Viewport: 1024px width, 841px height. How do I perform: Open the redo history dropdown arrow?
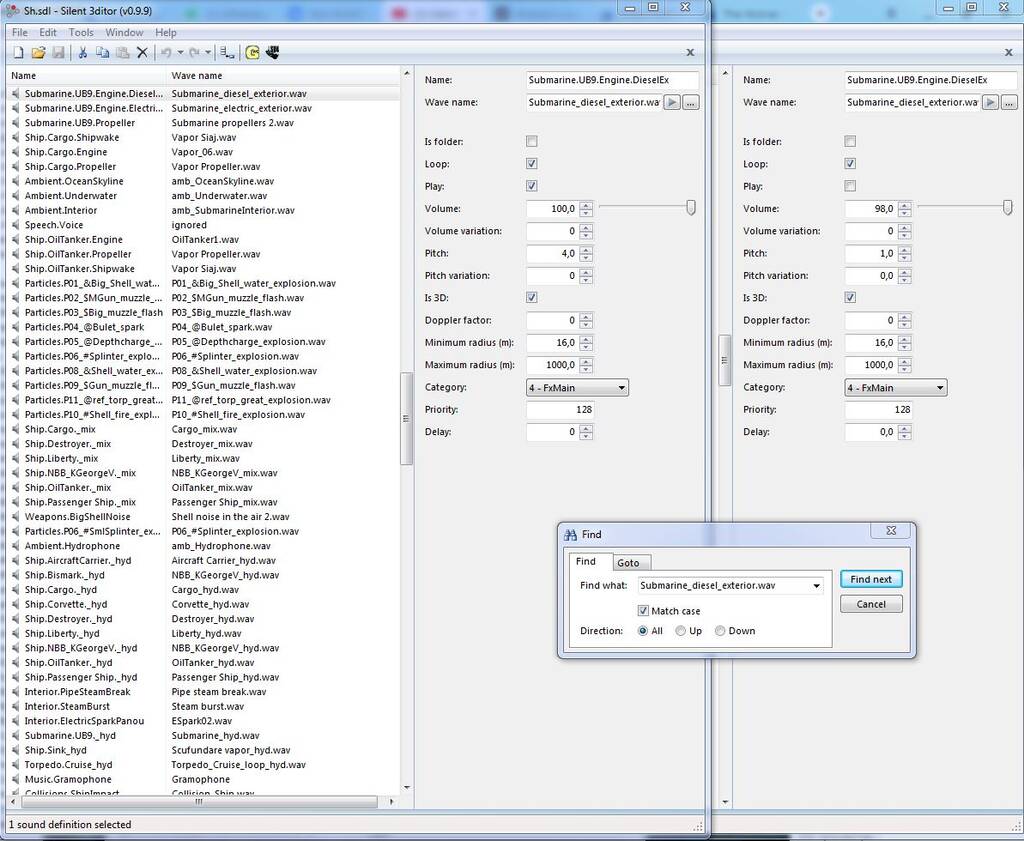pos(208,53)
